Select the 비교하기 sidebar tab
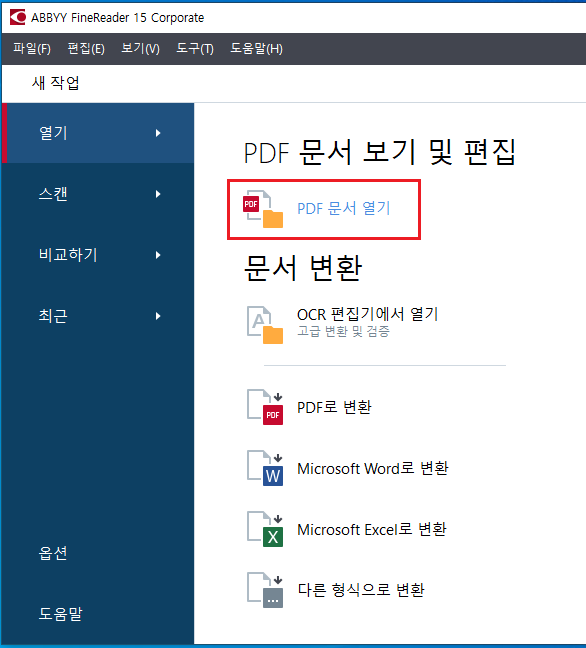 (98, 255)
